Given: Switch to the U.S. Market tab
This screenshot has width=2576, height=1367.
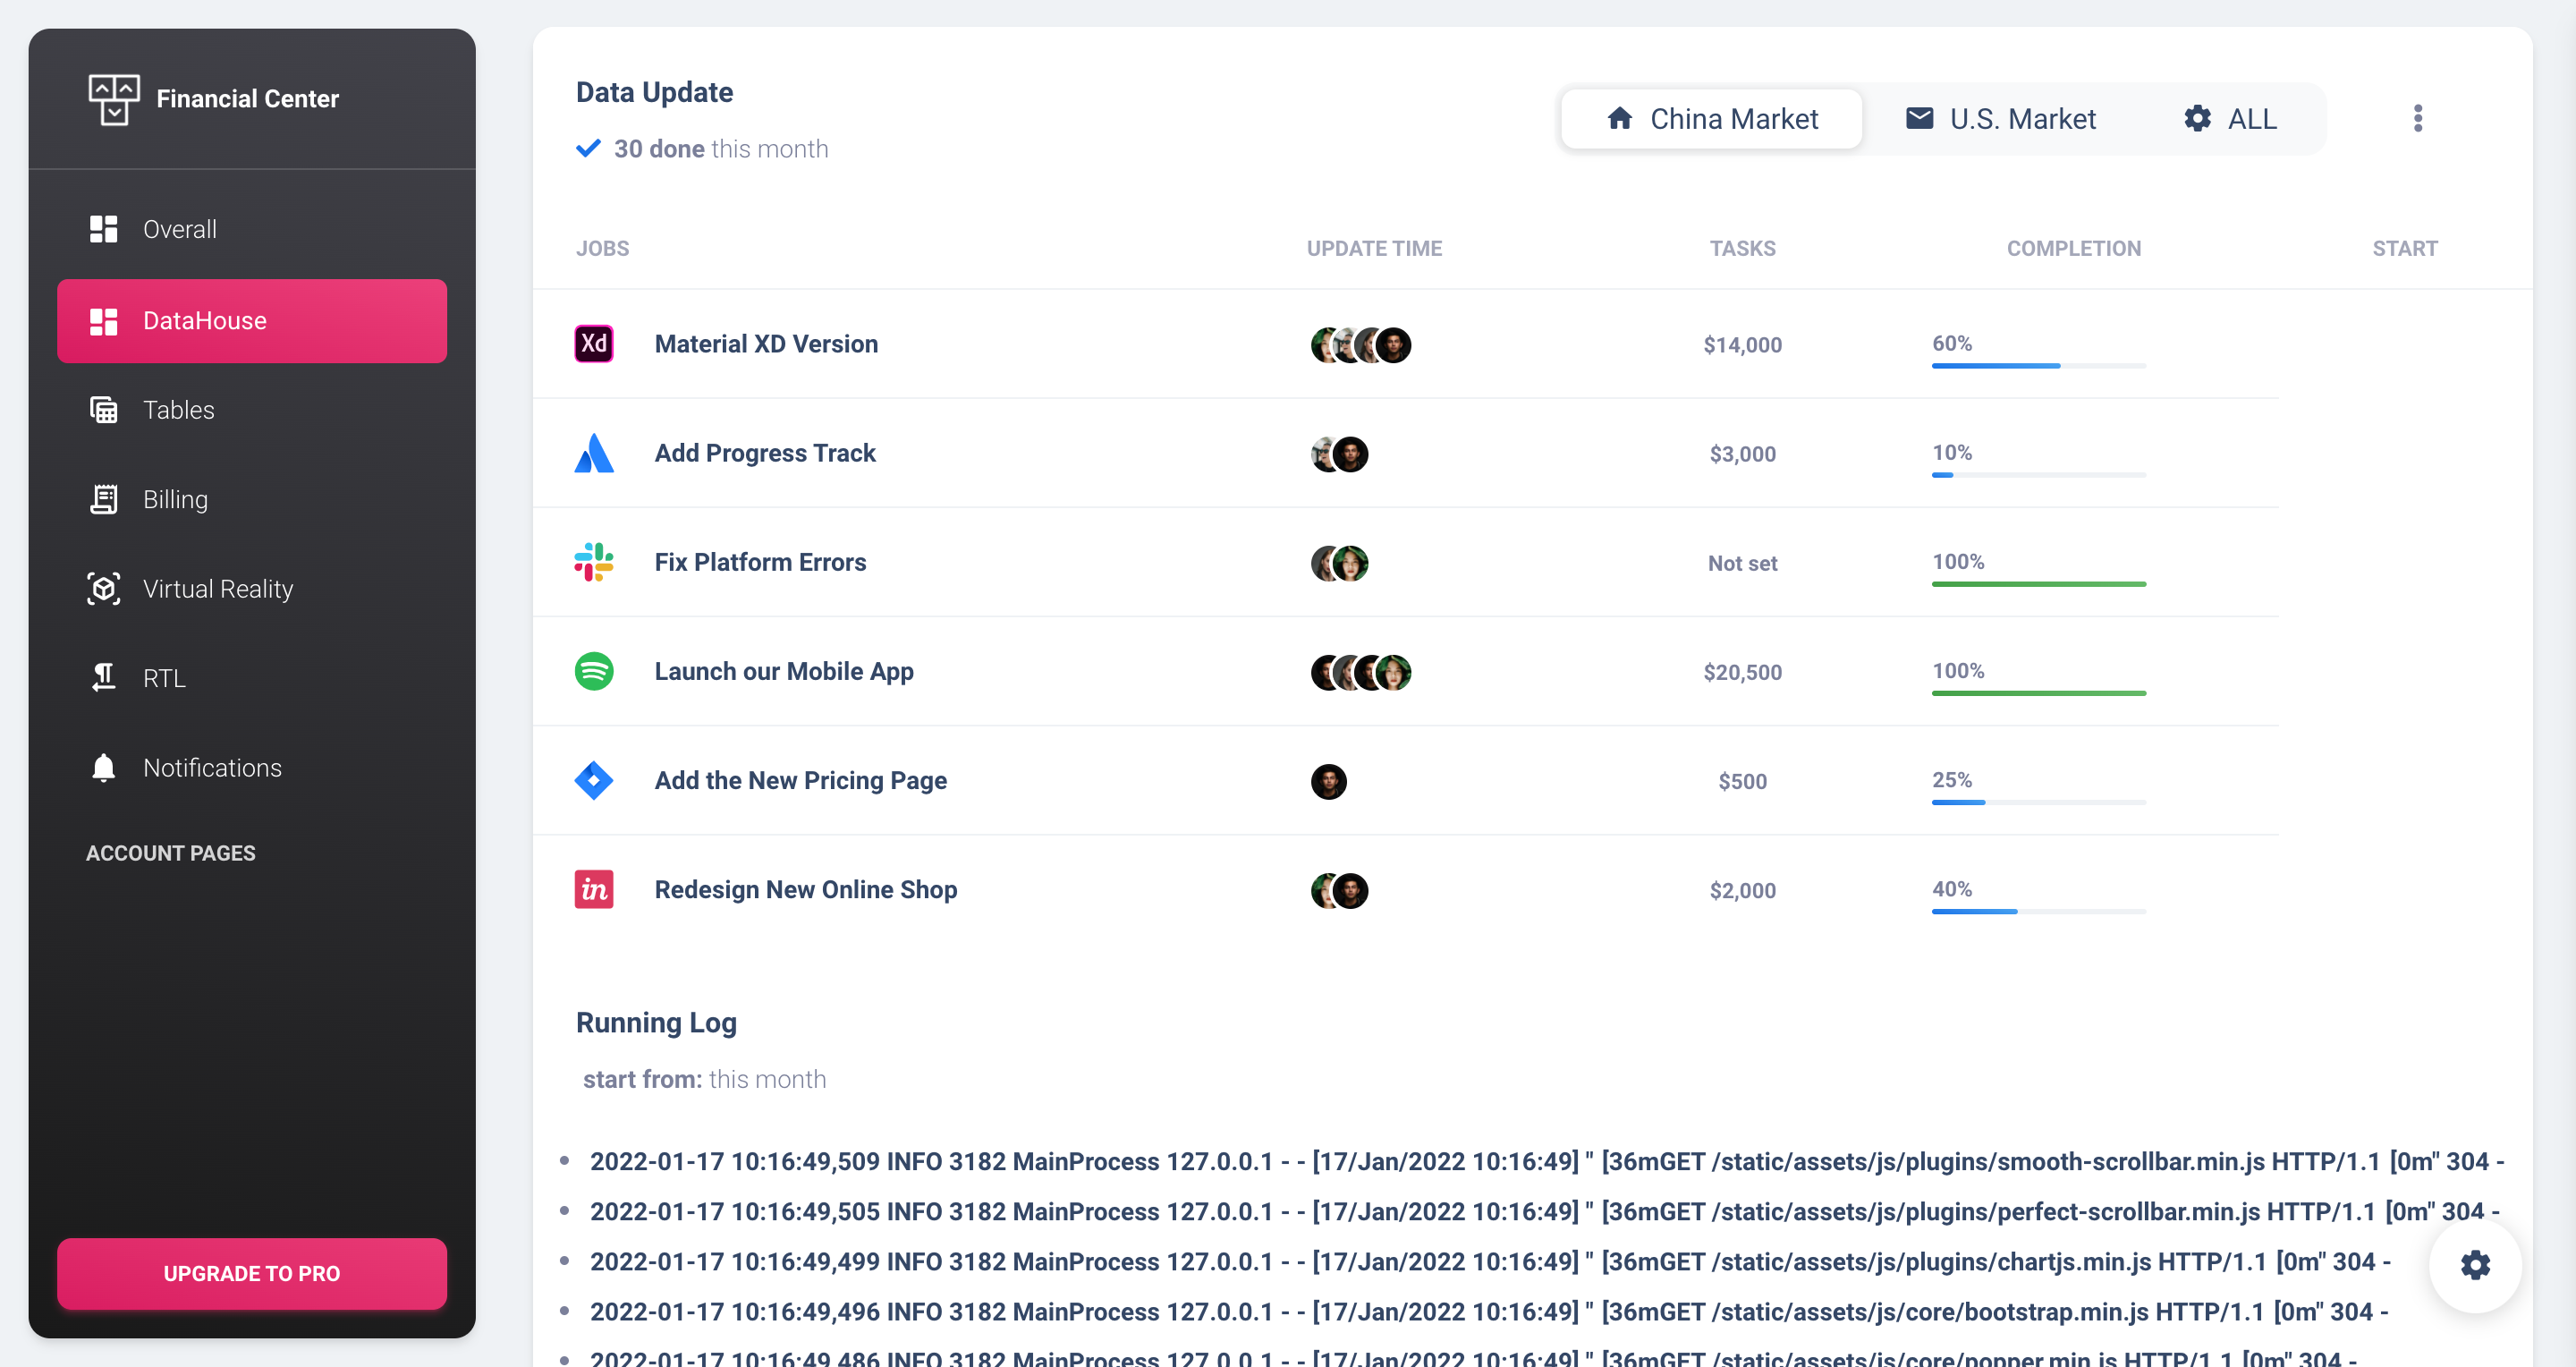Looking at the screenshot, I should (x=2000, y=119).
